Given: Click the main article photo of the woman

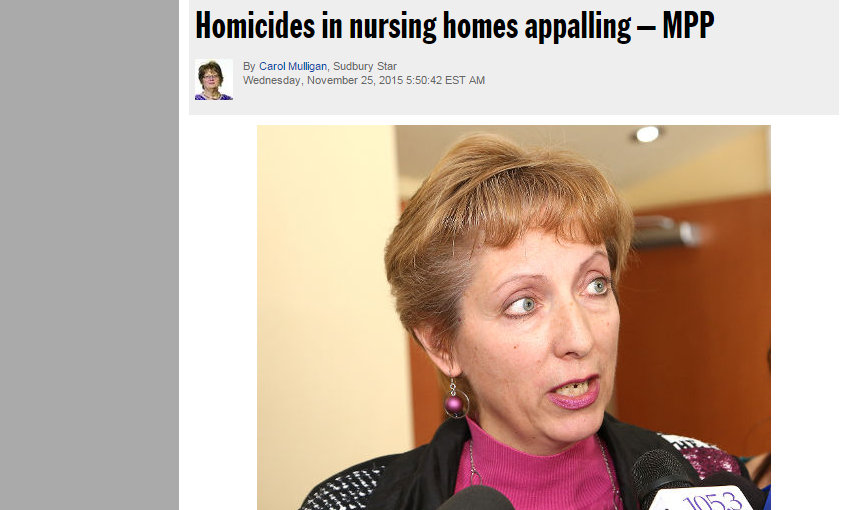Looking at the screenshot, I should point(513,317).
